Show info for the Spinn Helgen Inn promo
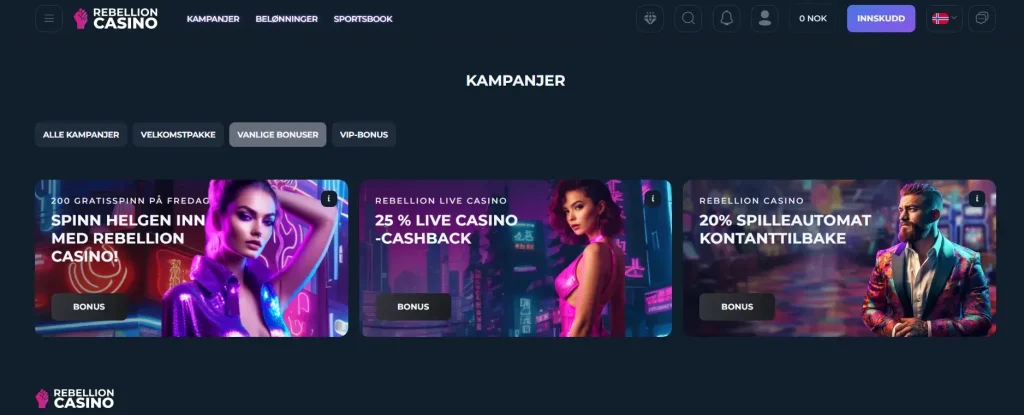1024x415 pixels. tap(329, 199)
